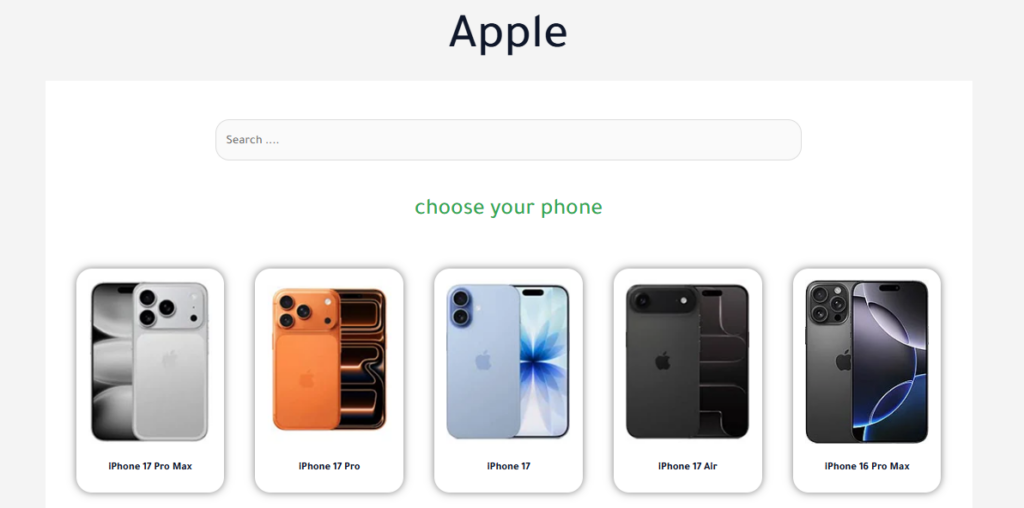Click the Apple logo on the blue iPhone 17
The width and height of the screenshot is (1024, 508).
pyautogui.click(x=483, y=360)
